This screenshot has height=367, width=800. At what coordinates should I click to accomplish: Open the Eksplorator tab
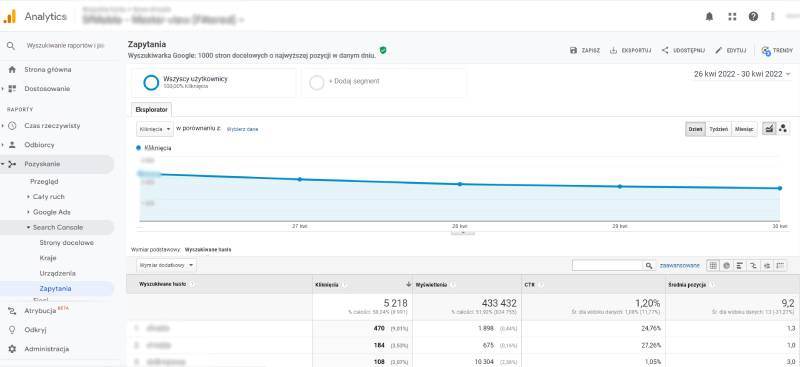152,110
